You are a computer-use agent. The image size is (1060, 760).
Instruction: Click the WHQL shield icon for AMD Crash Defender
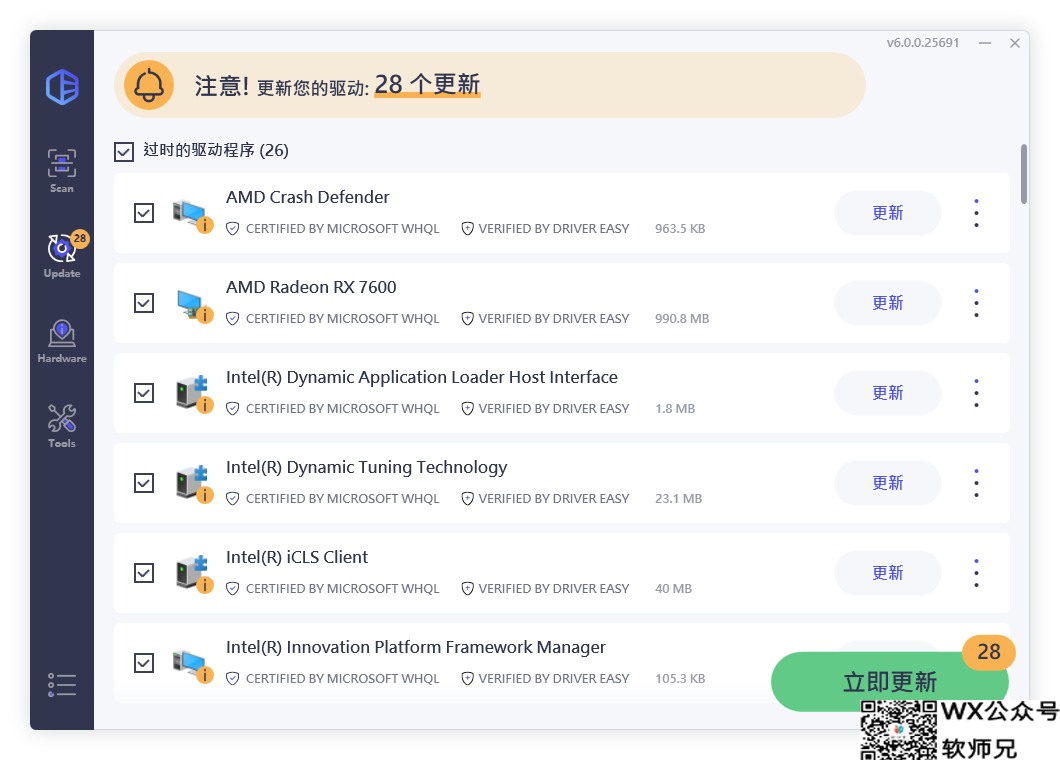click(x=233, y=228)
